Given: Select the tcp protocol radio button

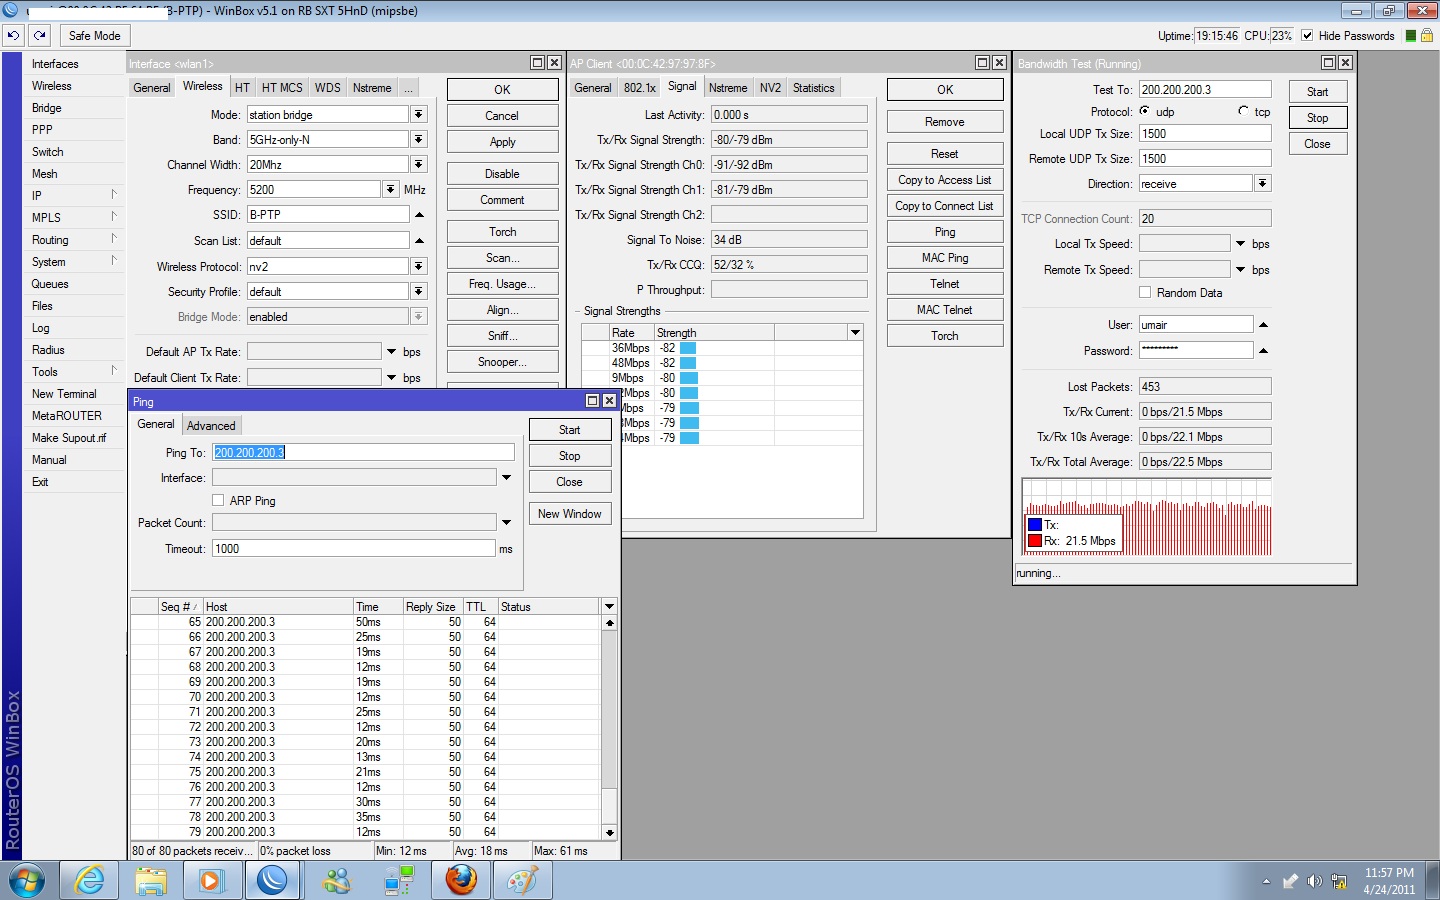Looking at the screenshot, I should point(1243,111).
